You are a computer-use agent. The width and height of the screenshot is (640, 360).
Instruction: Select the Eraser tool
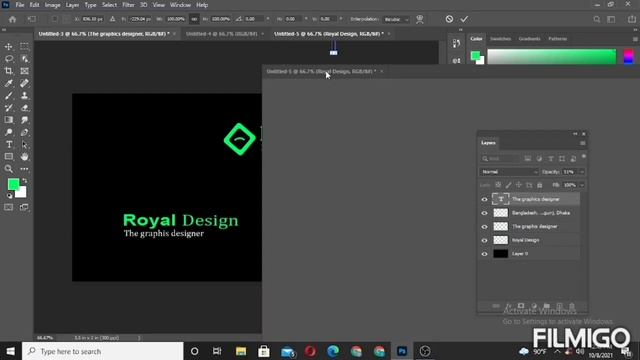pyautogui.click(x=24, y=108)
